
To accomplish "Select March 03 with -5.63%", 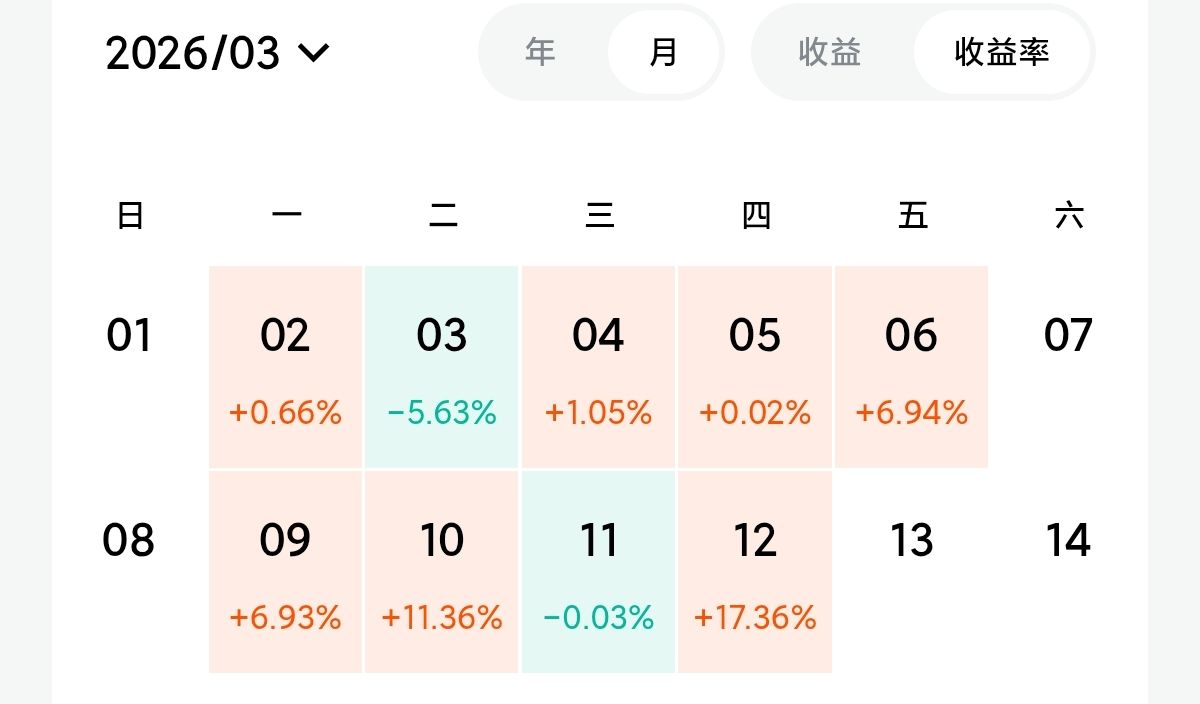I will point(442,367).
